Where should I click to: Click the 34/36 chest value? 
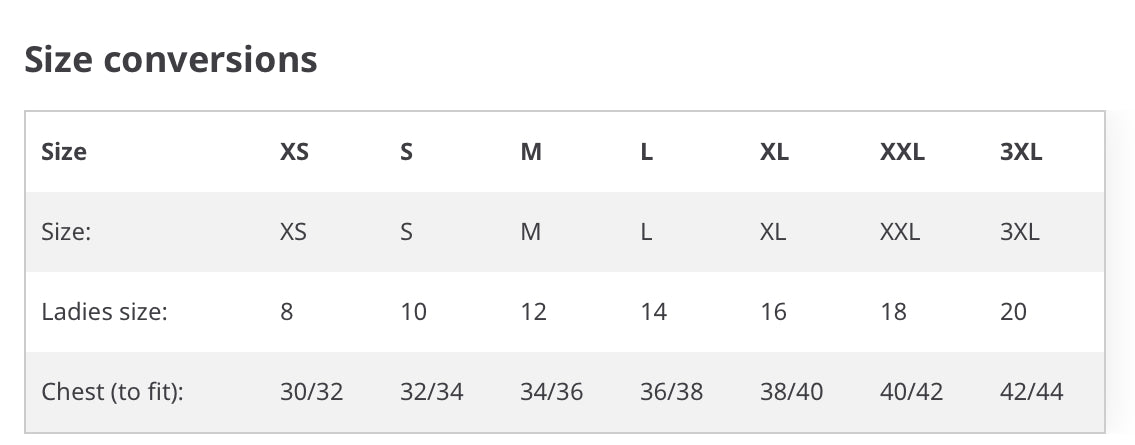[x=551, y=391]
